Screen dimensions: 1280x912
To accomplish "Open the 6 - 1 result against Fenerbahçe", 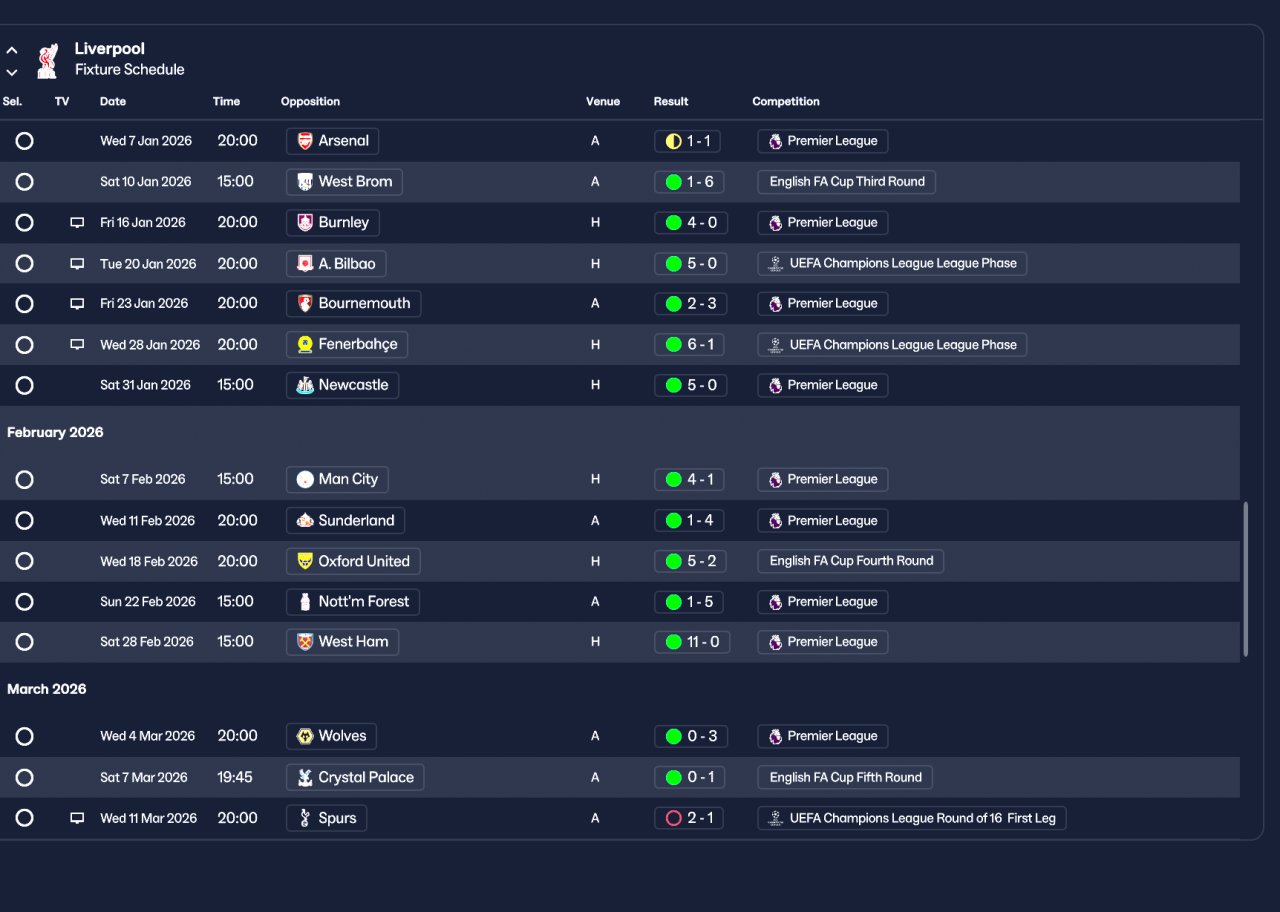I will coord(689,345).
